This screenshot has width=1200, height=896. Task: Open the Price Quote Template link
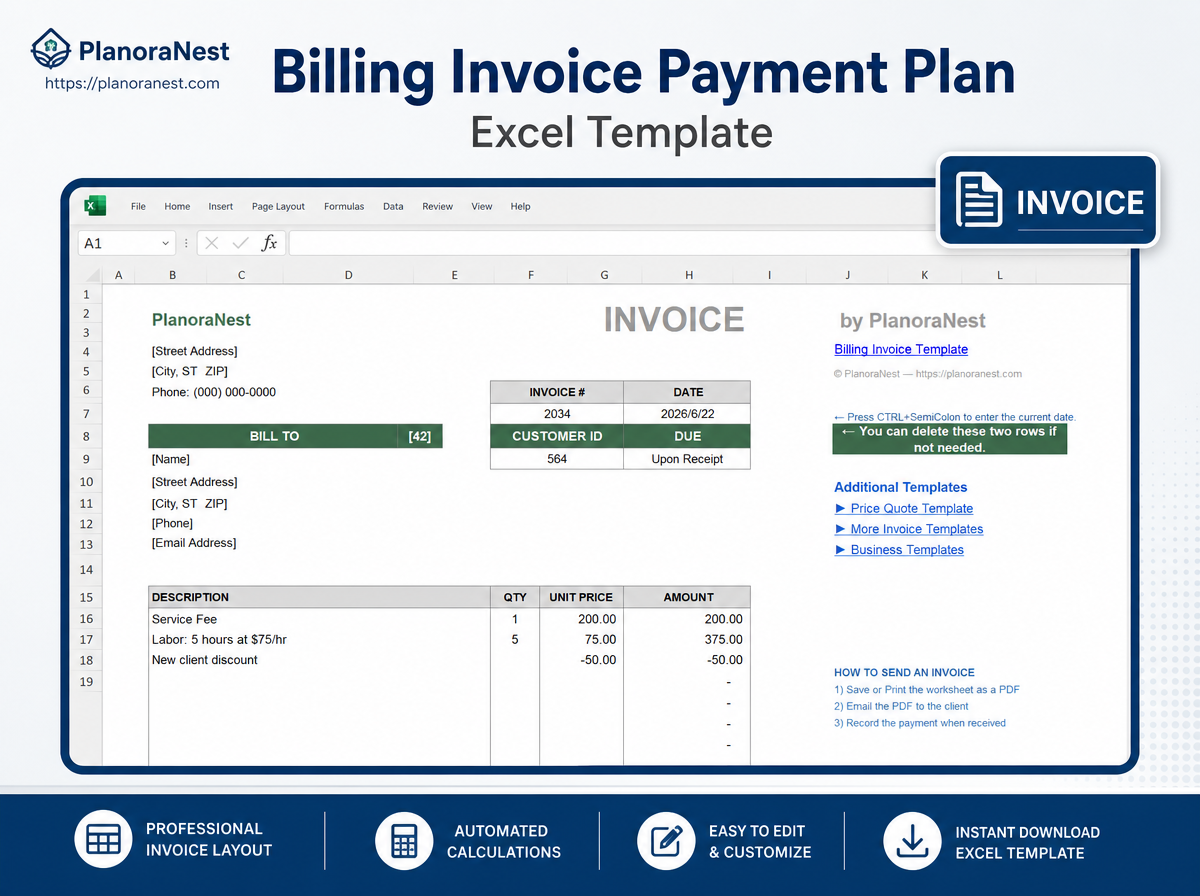904,508
